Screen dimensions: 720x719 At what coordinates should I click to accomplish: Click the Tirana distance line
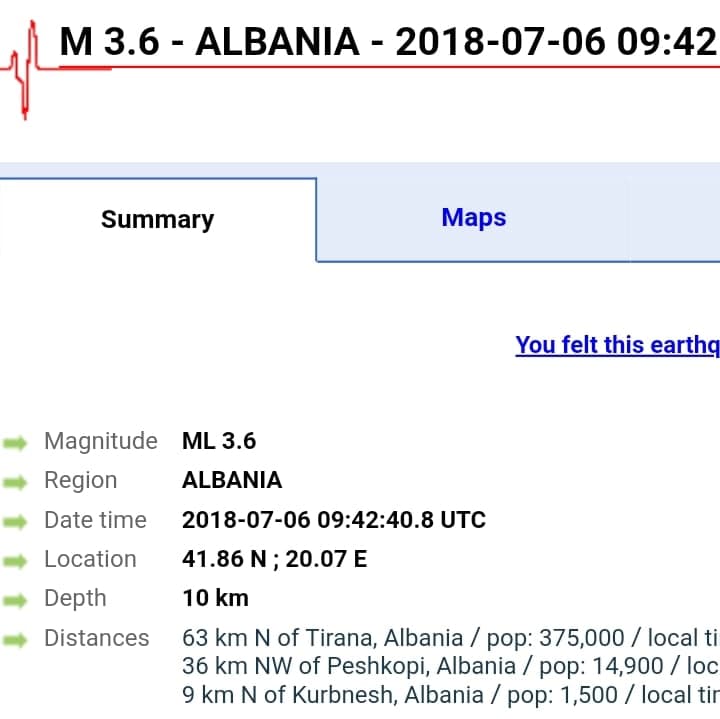tap(450, 638)
